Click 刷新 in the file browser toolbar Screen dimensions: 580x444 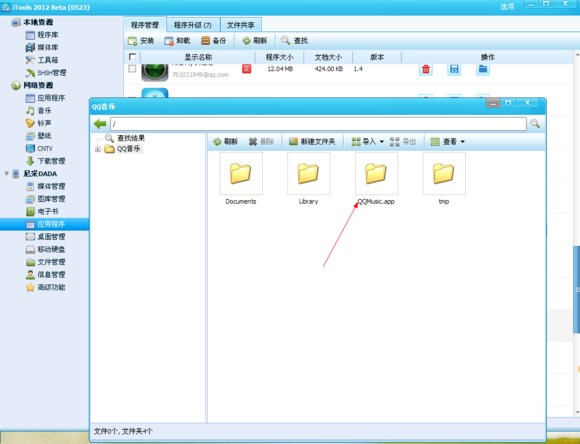click(225, 141)
